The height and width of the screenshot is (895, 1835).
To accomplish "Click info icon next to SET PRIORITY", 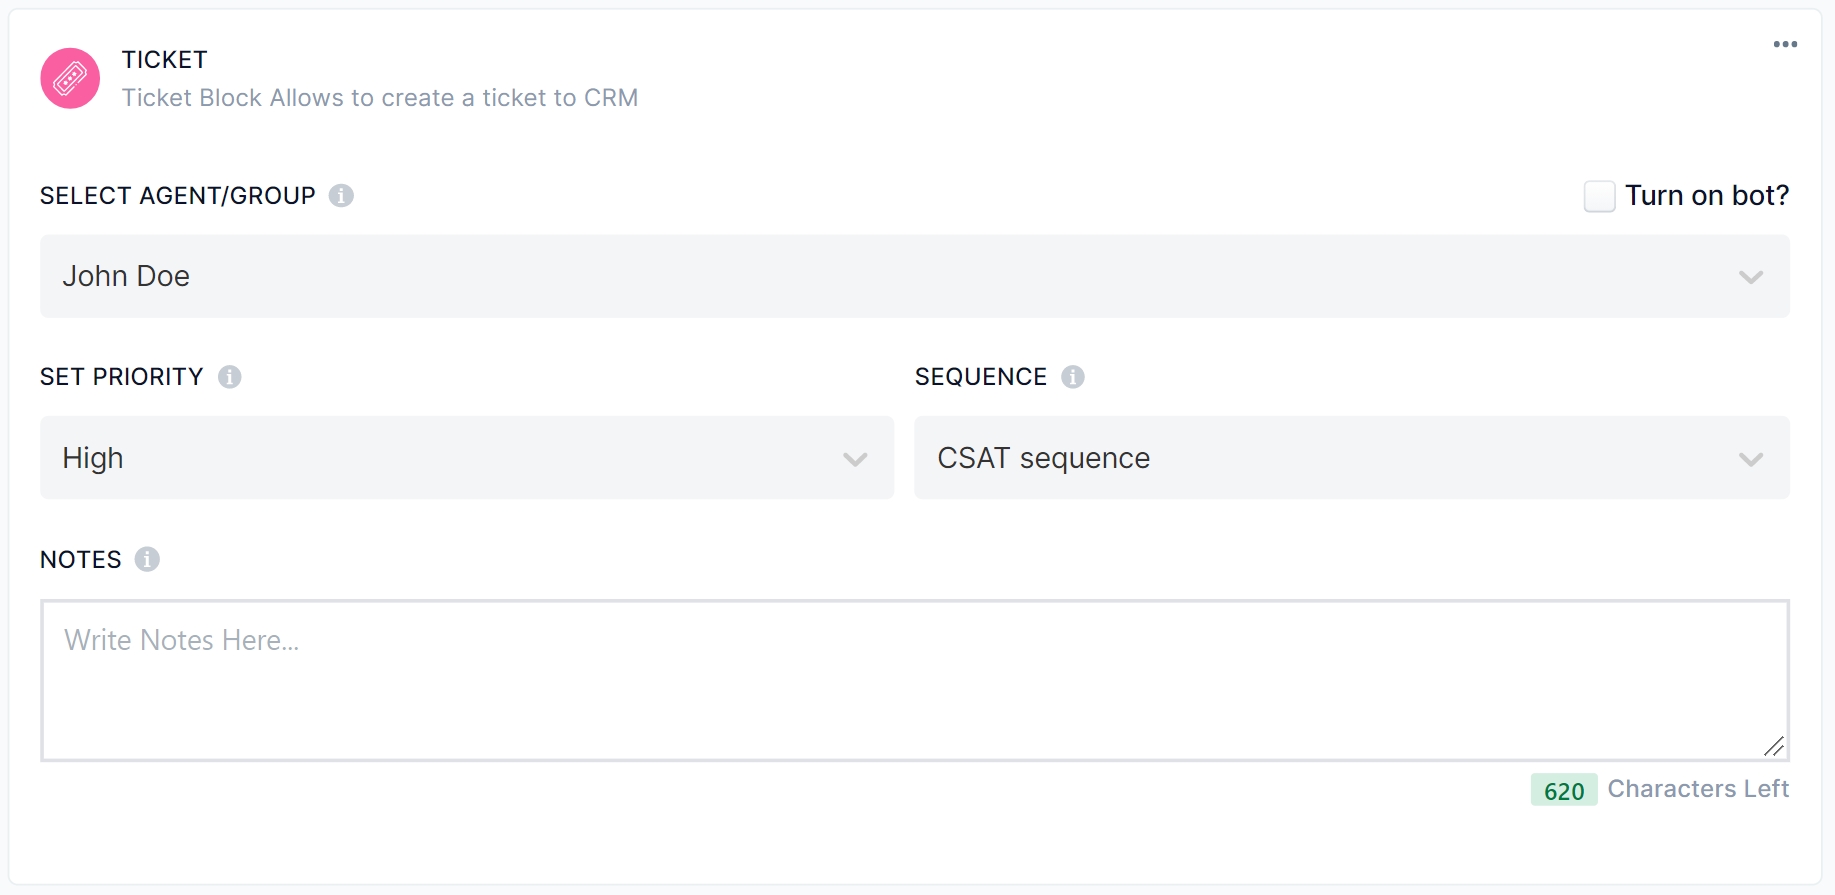I will (x=230, y=377).
